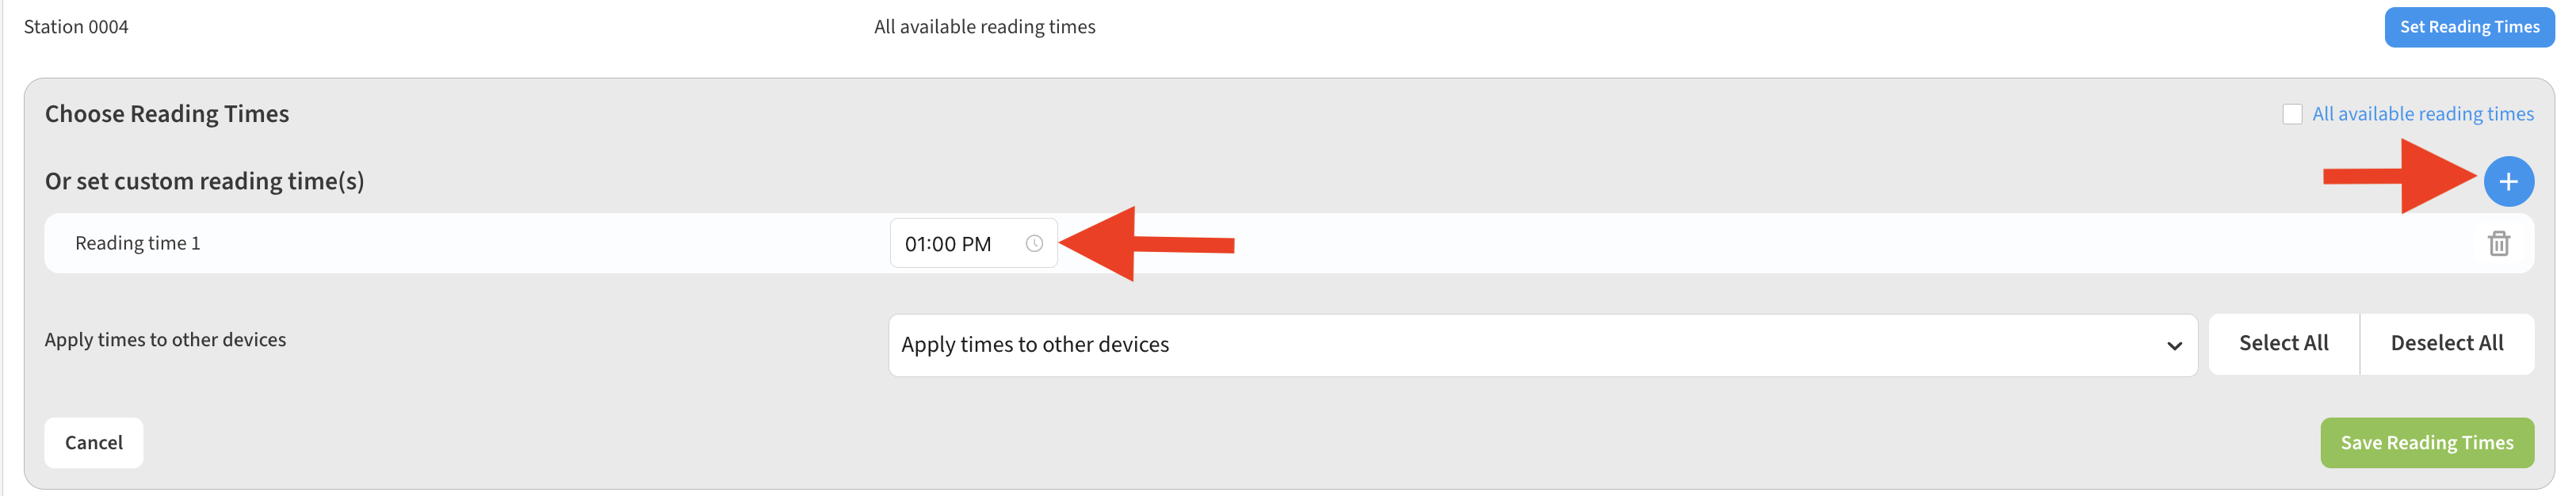Open time picker via clock icon
This screenshot has width=2576, height=496.
(1034, 243)
